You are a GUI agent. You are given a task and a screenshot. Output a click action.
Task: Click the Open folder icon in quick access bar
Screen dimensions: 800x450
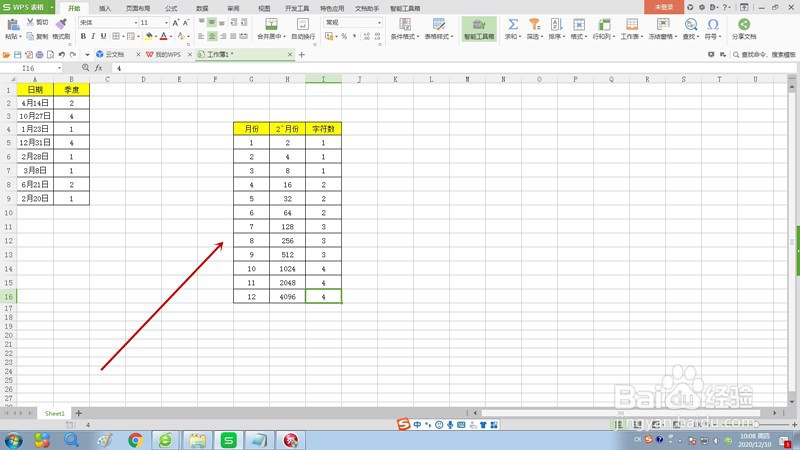[x=6, y=55]
